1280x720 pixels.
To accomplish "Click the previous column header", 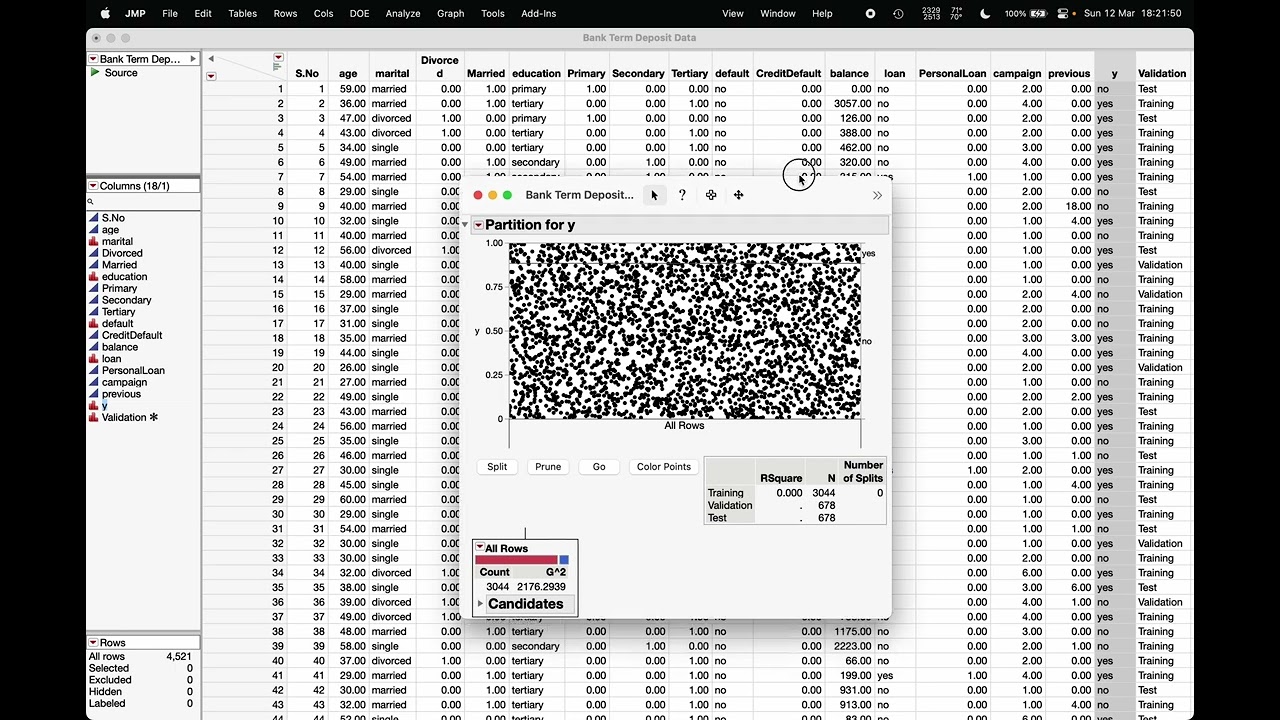I will pyautogui.click(x=1069, y=73).
